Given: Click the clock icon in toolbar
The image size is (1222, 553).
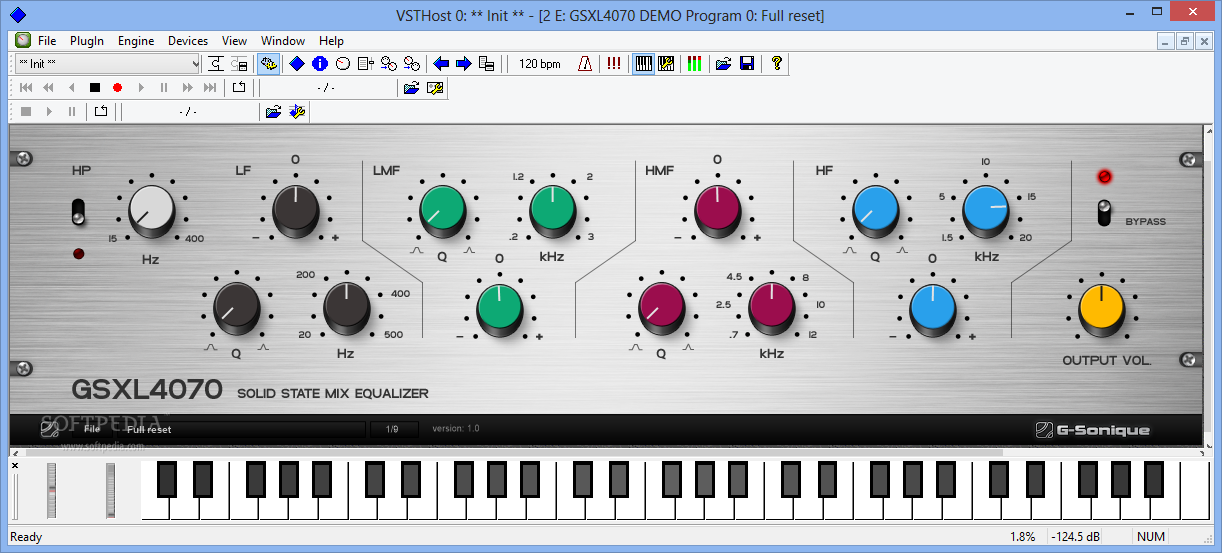Looking at the screenshot, I should coord(342,64).
